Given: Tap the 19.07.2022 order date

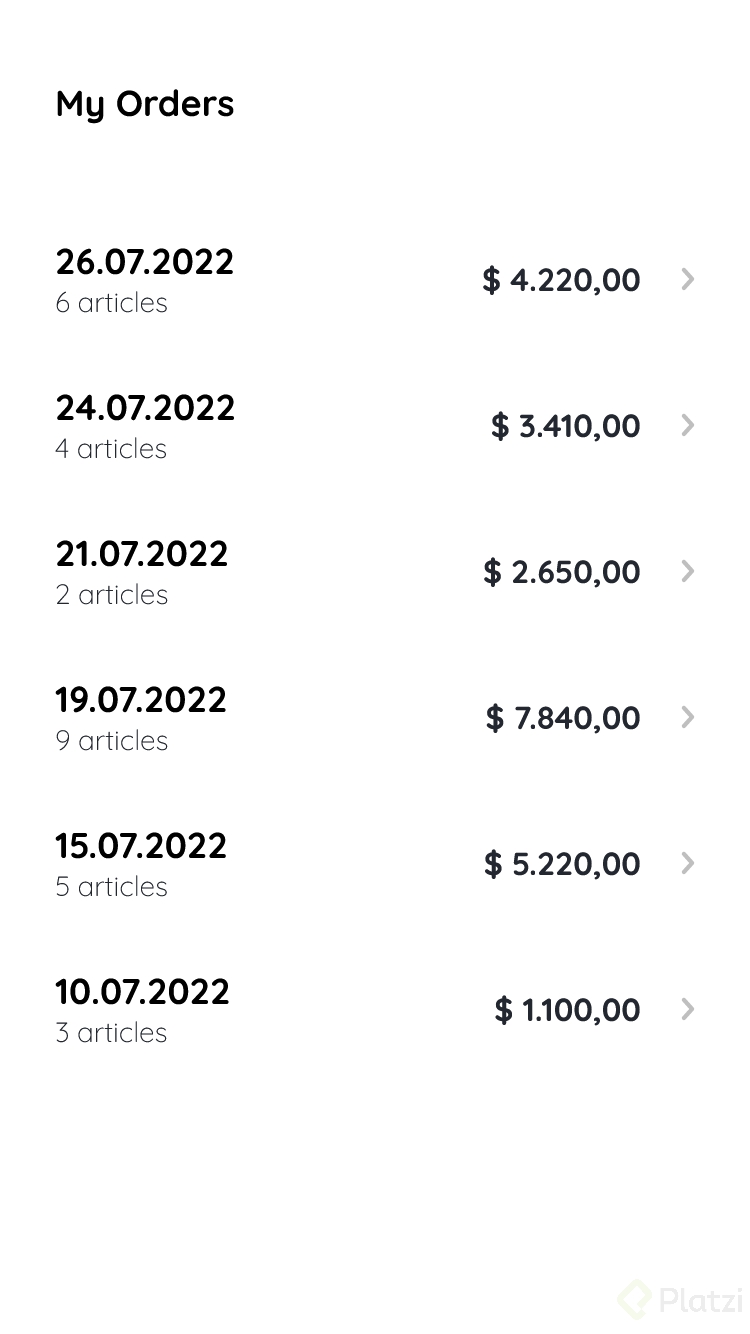Looking at the screenshot, I should (x=141, y=700).
